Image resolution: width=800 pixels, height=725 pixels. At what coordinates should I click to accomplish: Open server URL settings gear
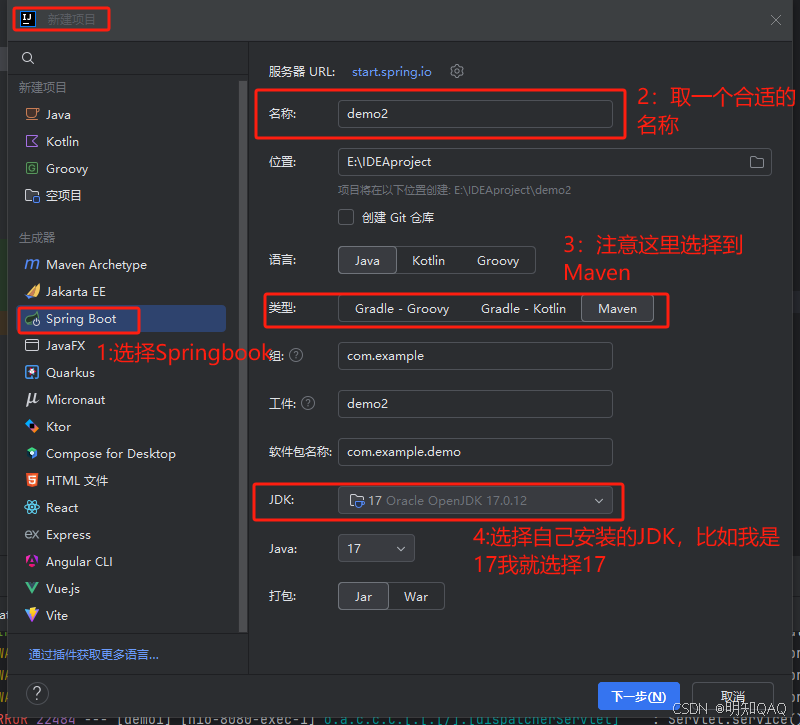pos(457,71)
